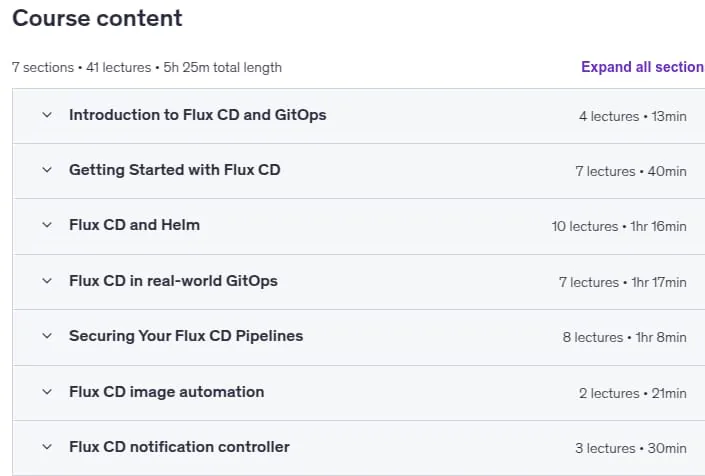
Task: Expand chevron for Introduction to Flux CD and GitOps
Action: [x=47, y=115]
